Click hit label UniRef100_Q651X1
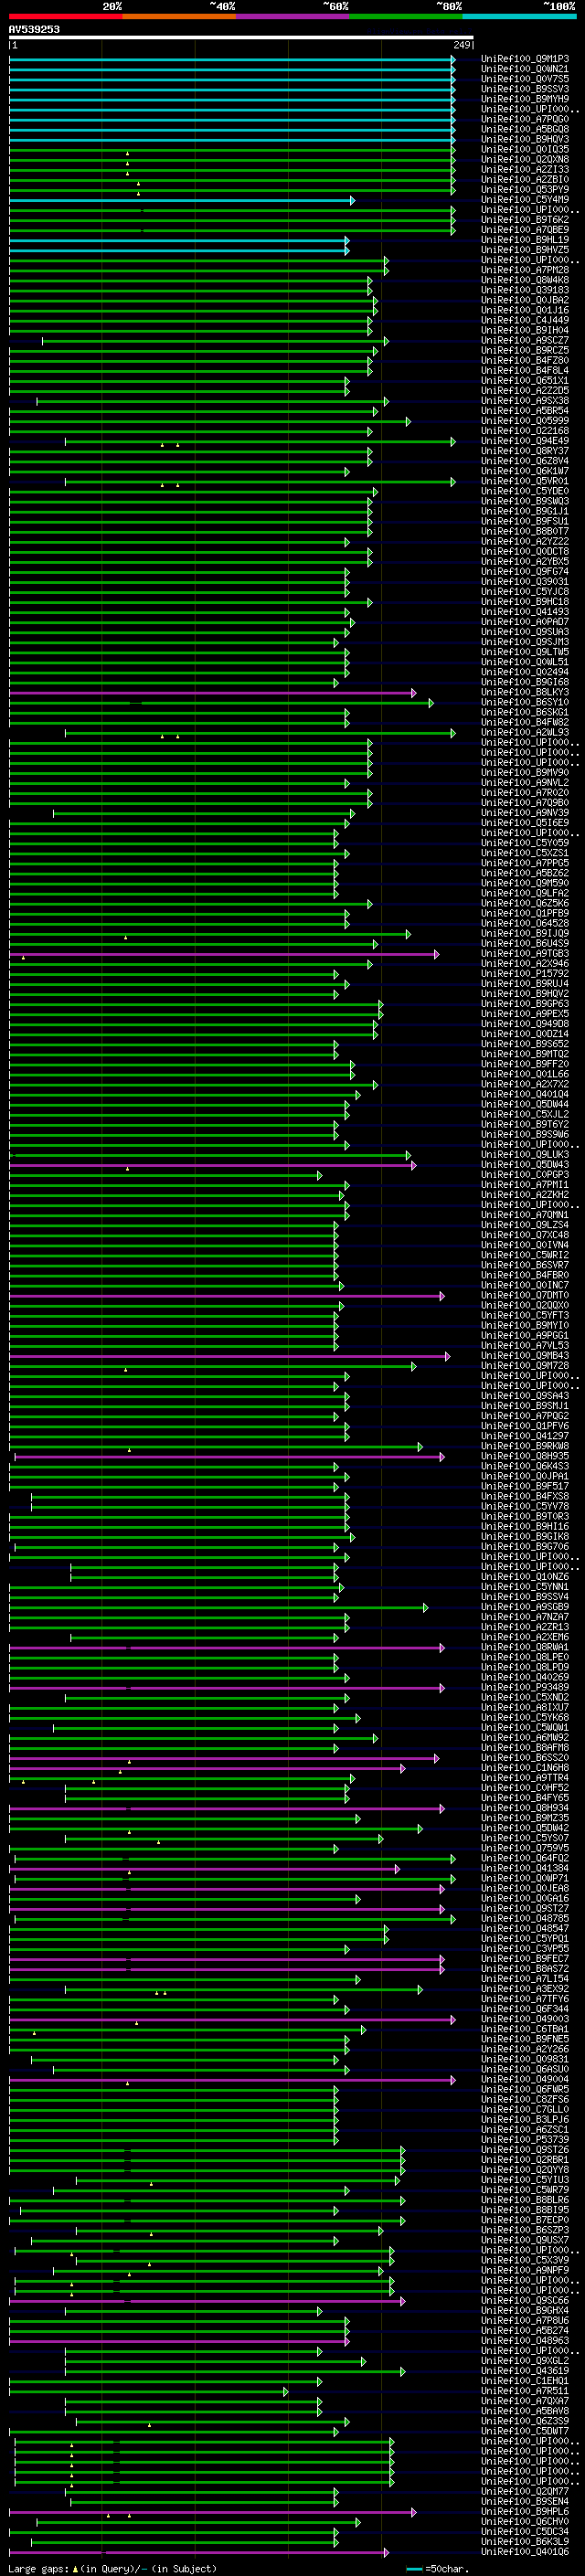The image size is (585, 2576). pyautogui.click(x=525, y=381)
